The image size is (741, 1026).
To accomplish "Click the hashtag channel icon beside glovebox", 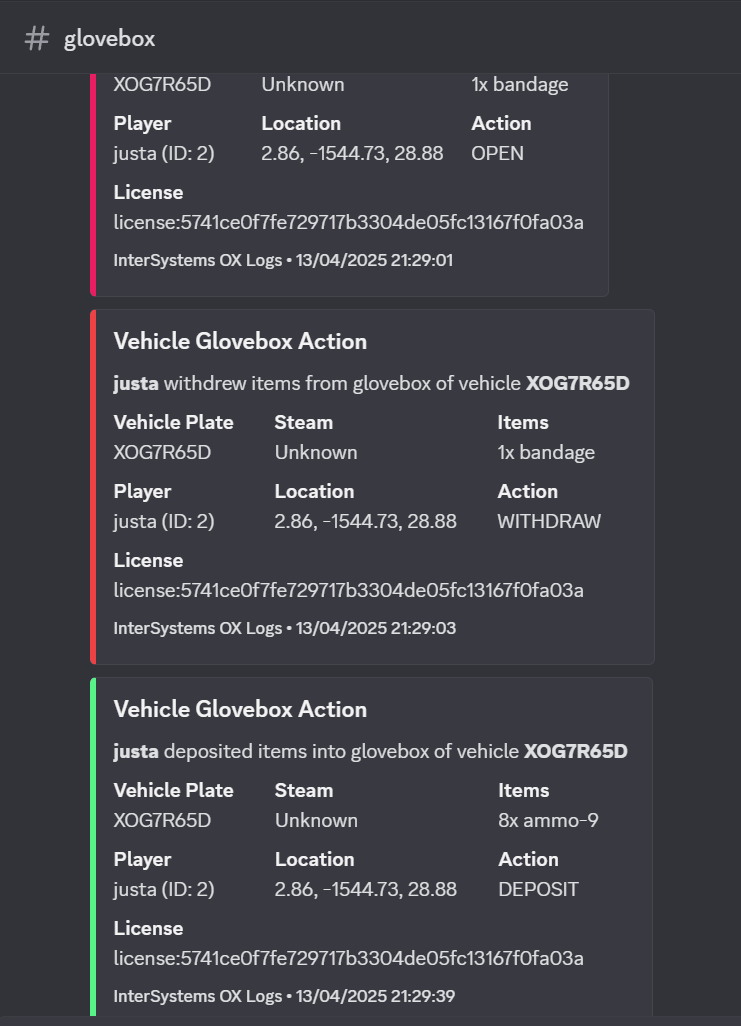I will click(x=37, y=39).
